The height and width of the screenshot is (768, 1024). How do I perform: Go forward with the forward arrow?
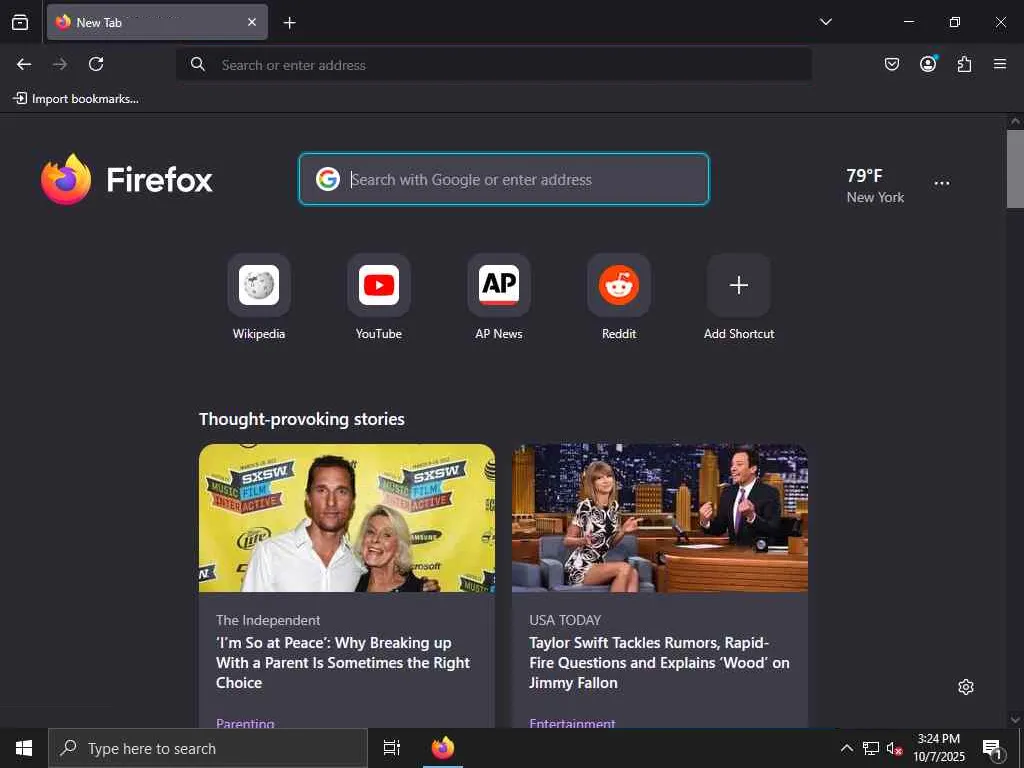click(60, 64)
